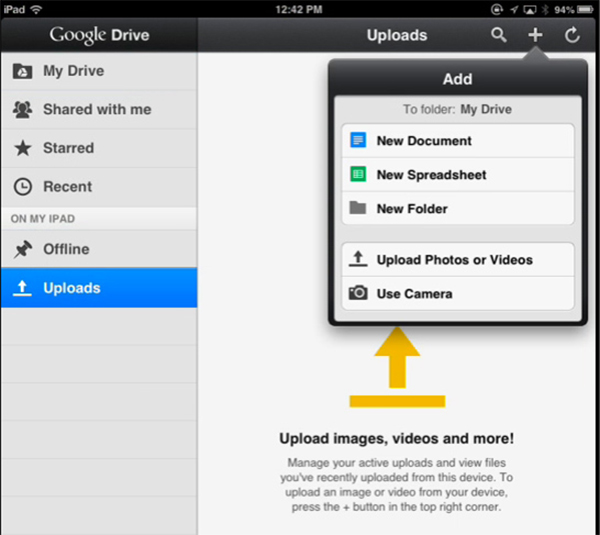Tap the 12:42 PM clock
Viewport: 600px width, 535px height.
coord(299,9)
